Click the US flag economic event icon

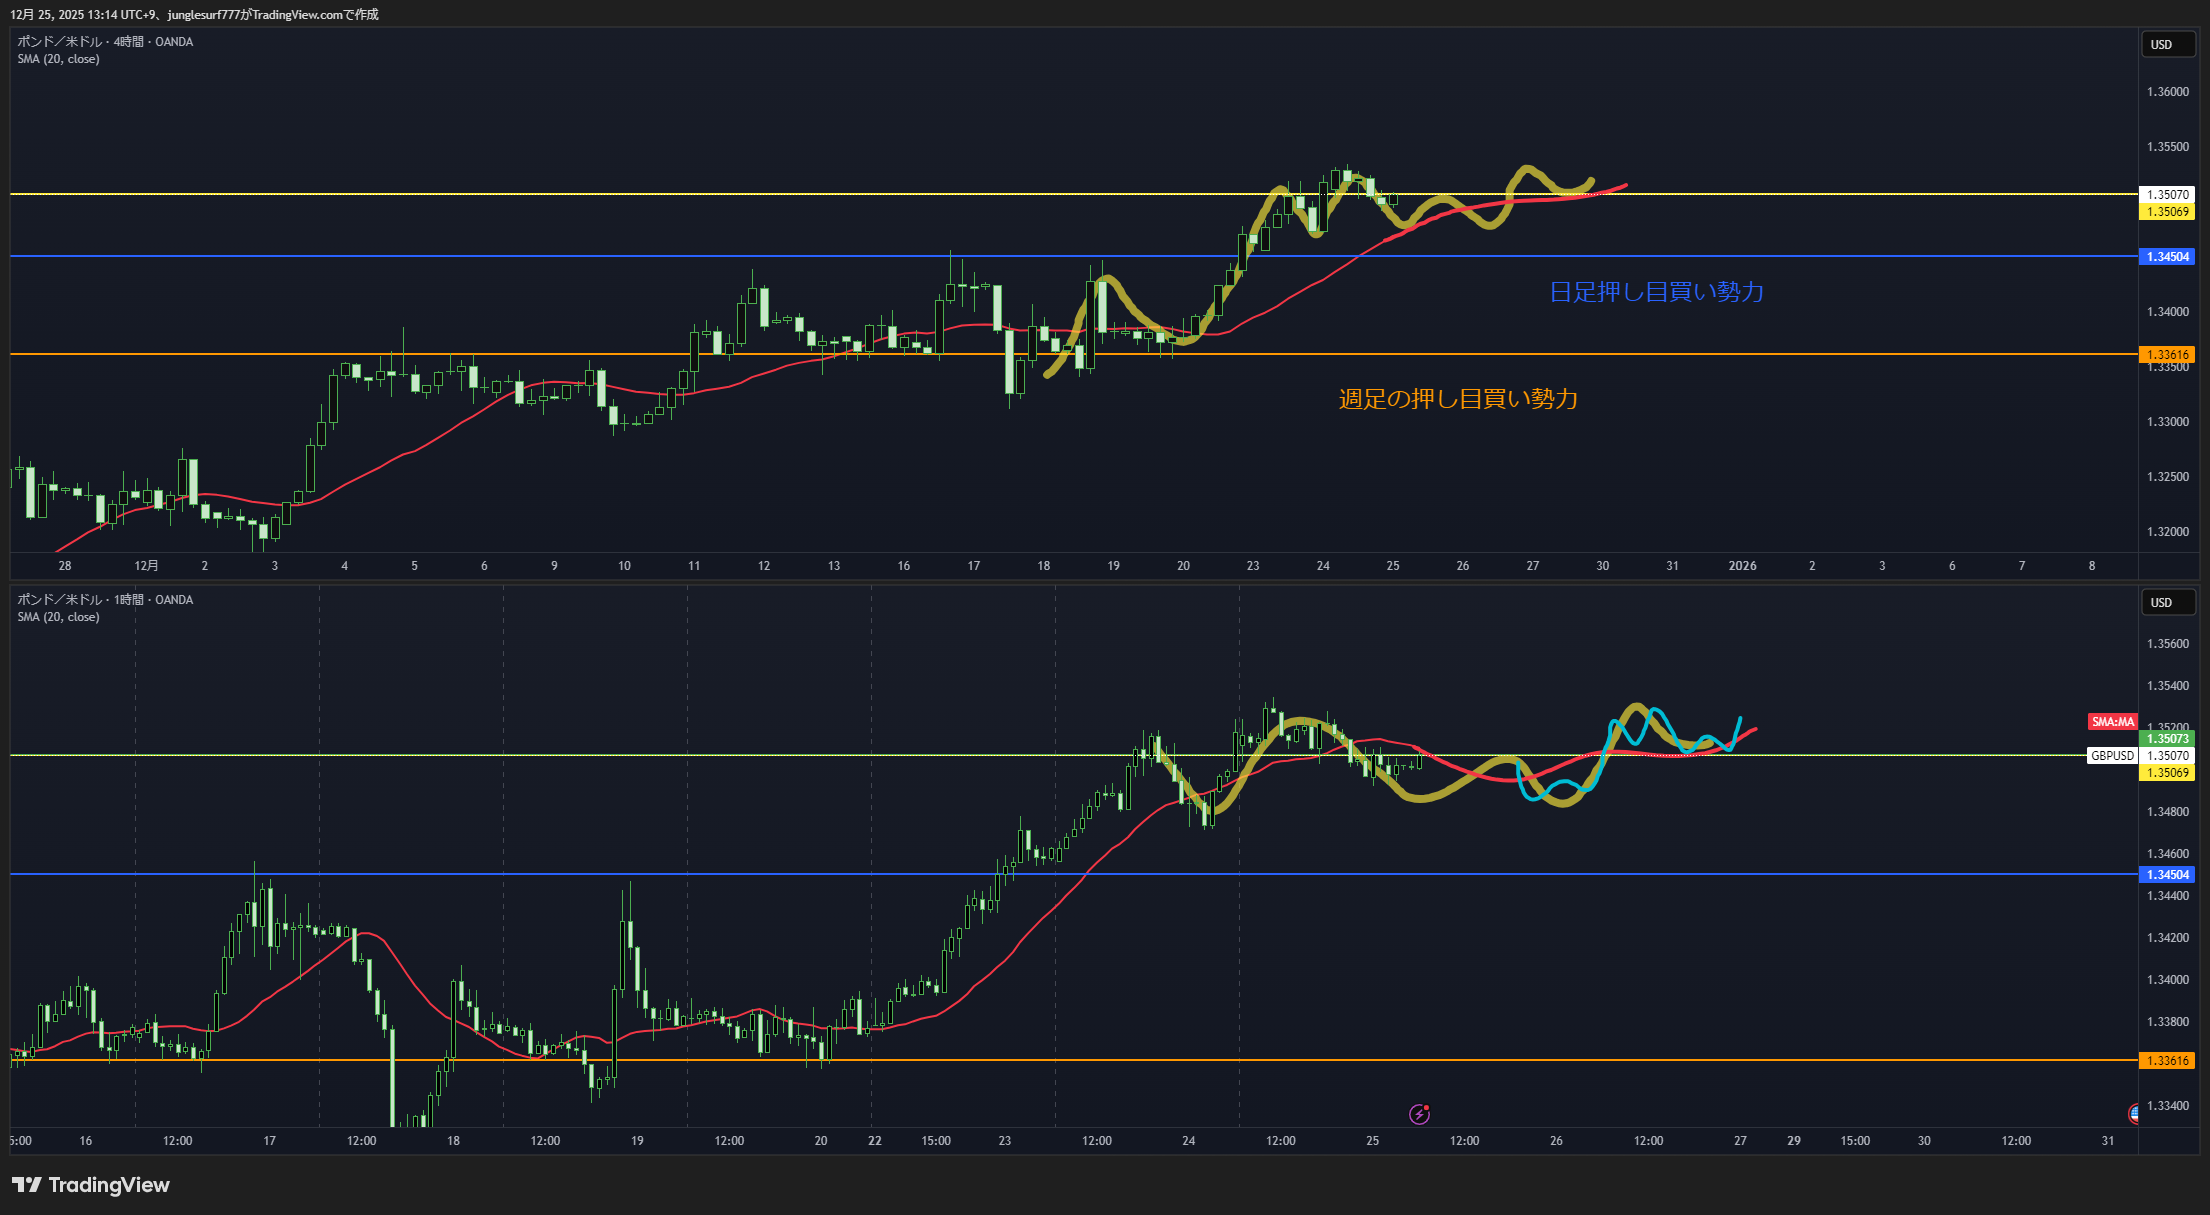pos(2133,1113)
